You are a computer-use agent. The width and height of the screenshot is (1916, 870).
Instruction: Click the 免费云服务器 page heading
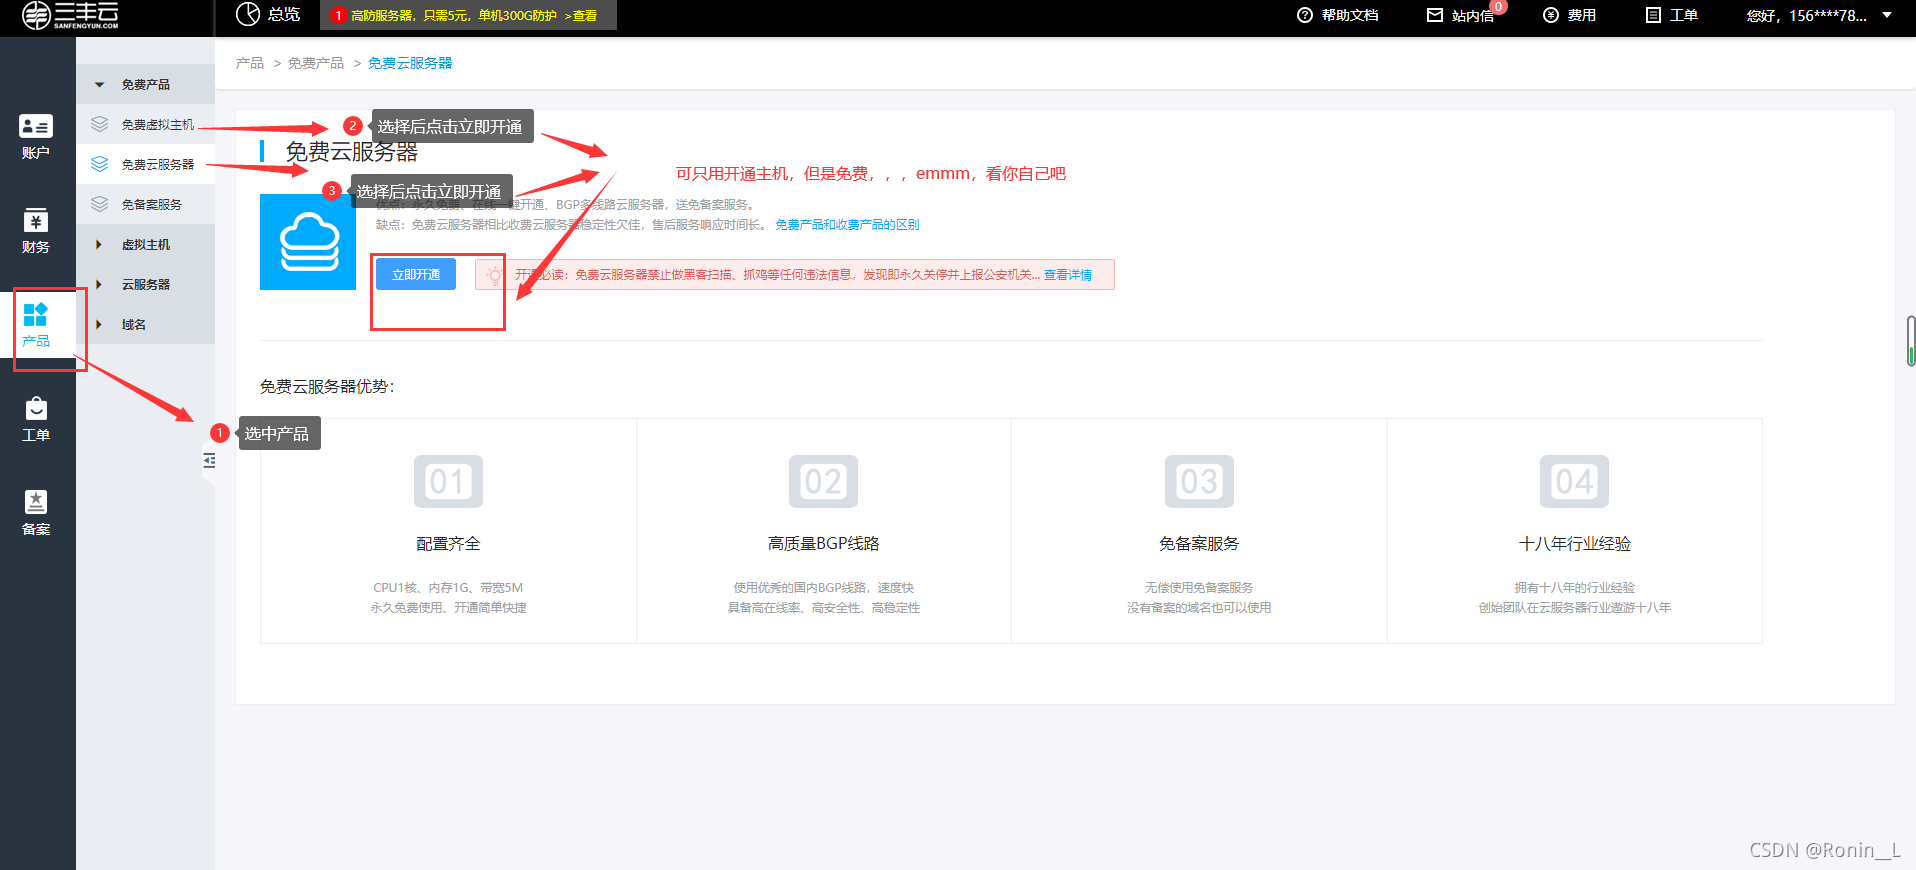352,152
